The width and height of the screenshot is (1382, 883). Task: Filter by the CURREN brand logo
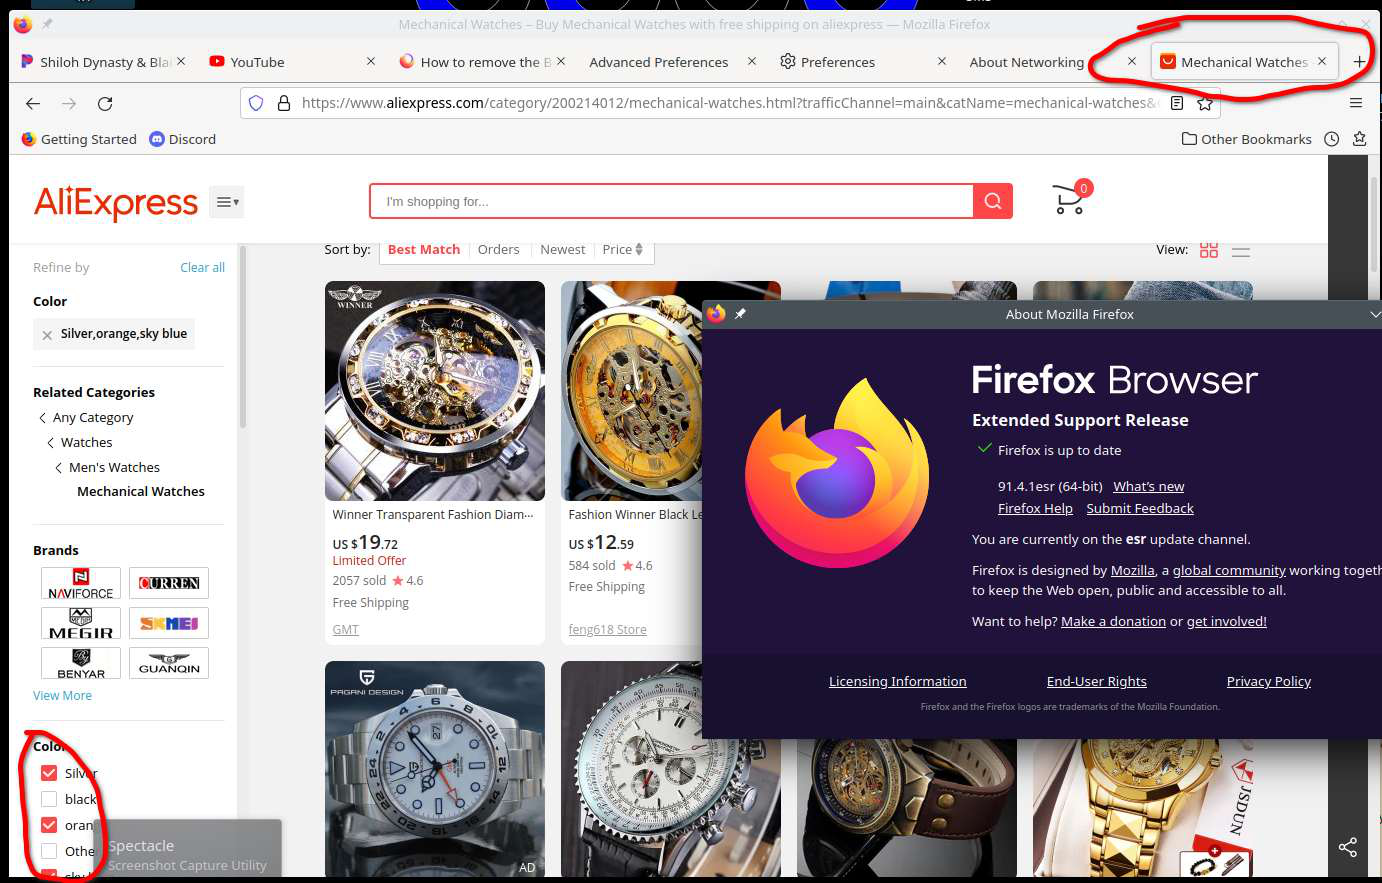pyautogui.click(x=169, y=583)
